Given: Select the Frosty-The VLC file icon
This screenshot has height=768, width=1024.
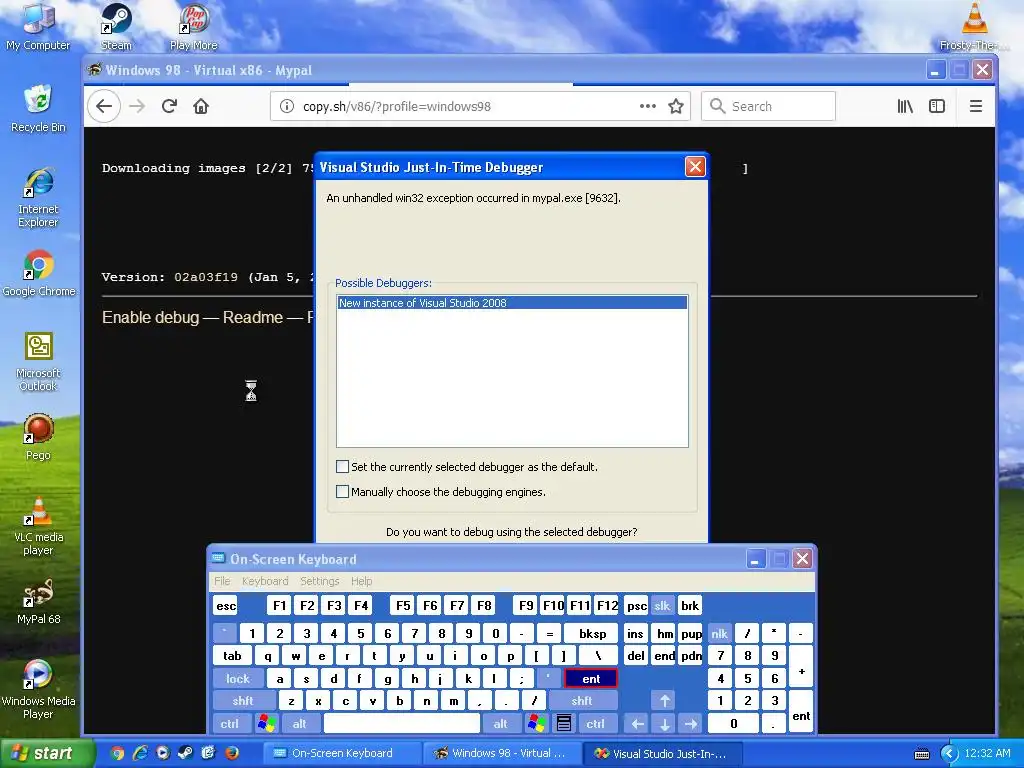Looking at the screenshot, I should coord(974,27).
